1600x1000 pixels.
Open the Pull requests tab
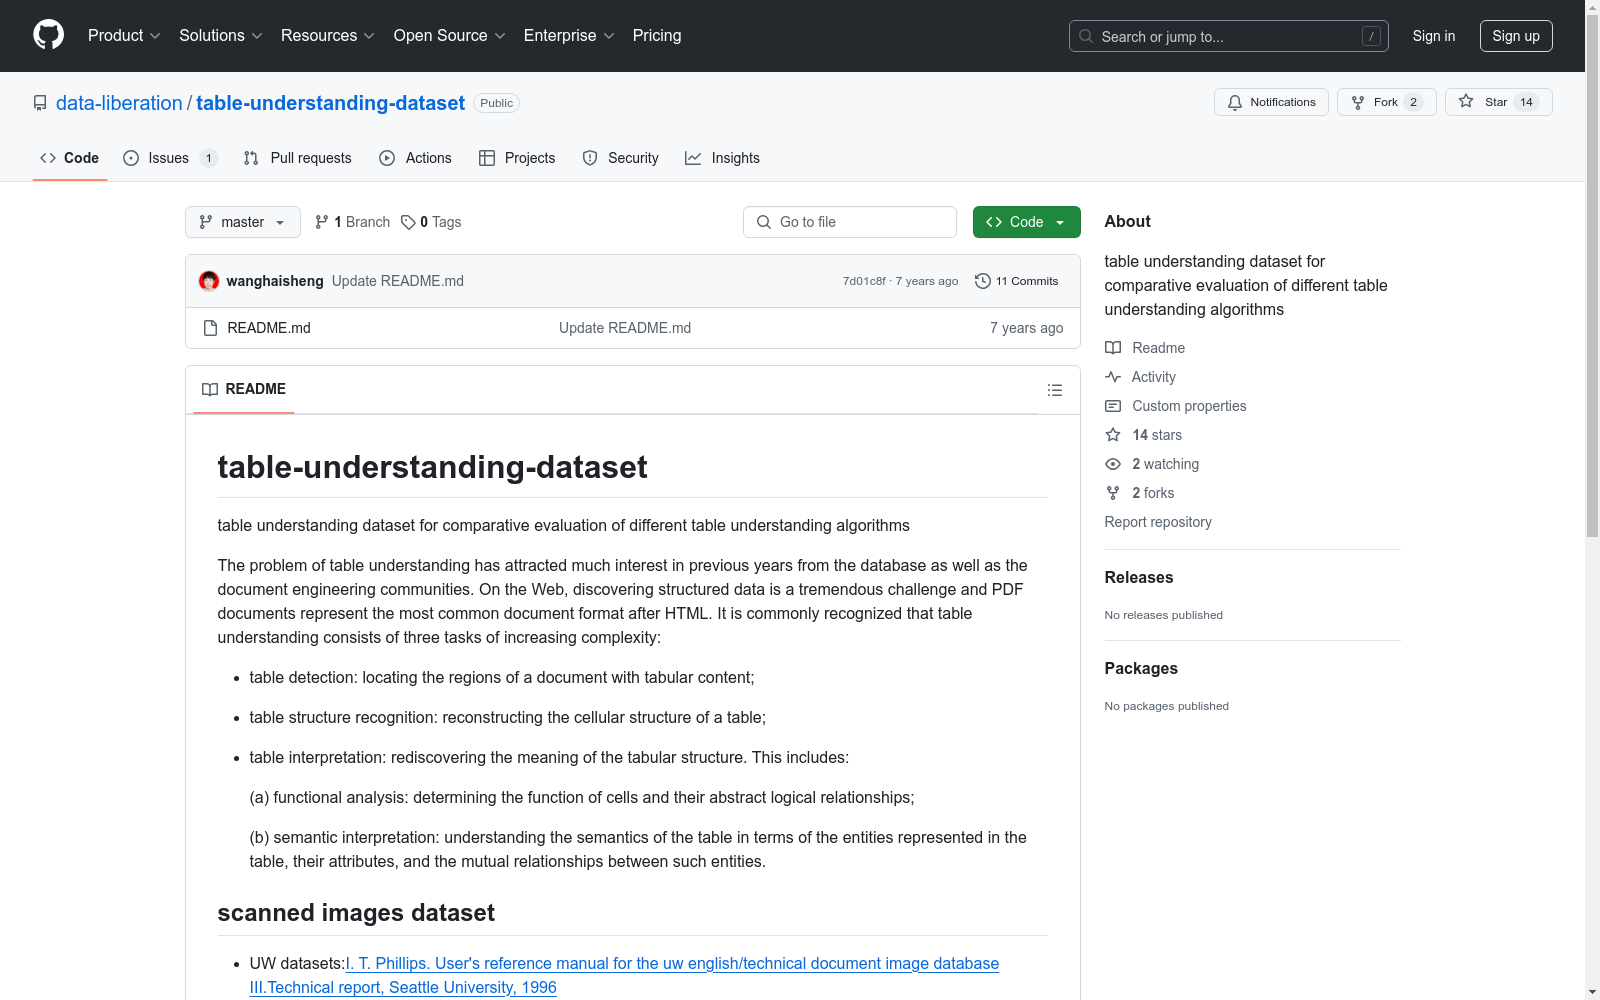point(297,158)
